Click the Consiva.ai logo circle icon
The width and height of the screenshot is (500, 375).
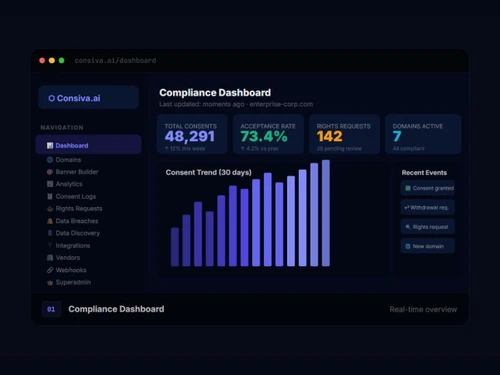(x=52, y=98)
